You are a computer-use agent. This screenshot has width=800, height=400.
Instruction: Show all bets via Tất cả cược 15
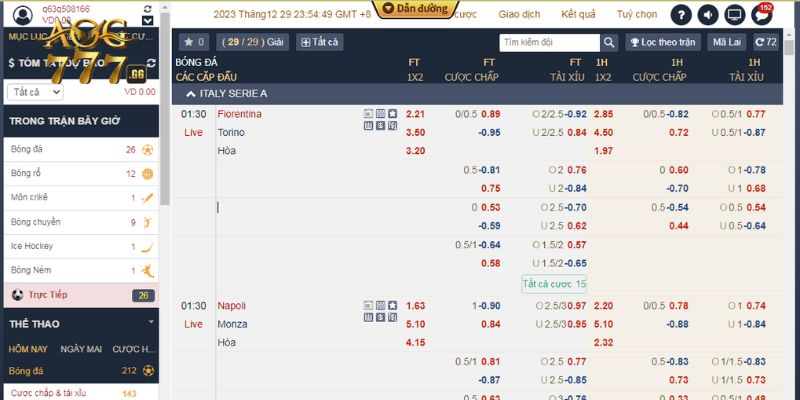click(554, 284)
